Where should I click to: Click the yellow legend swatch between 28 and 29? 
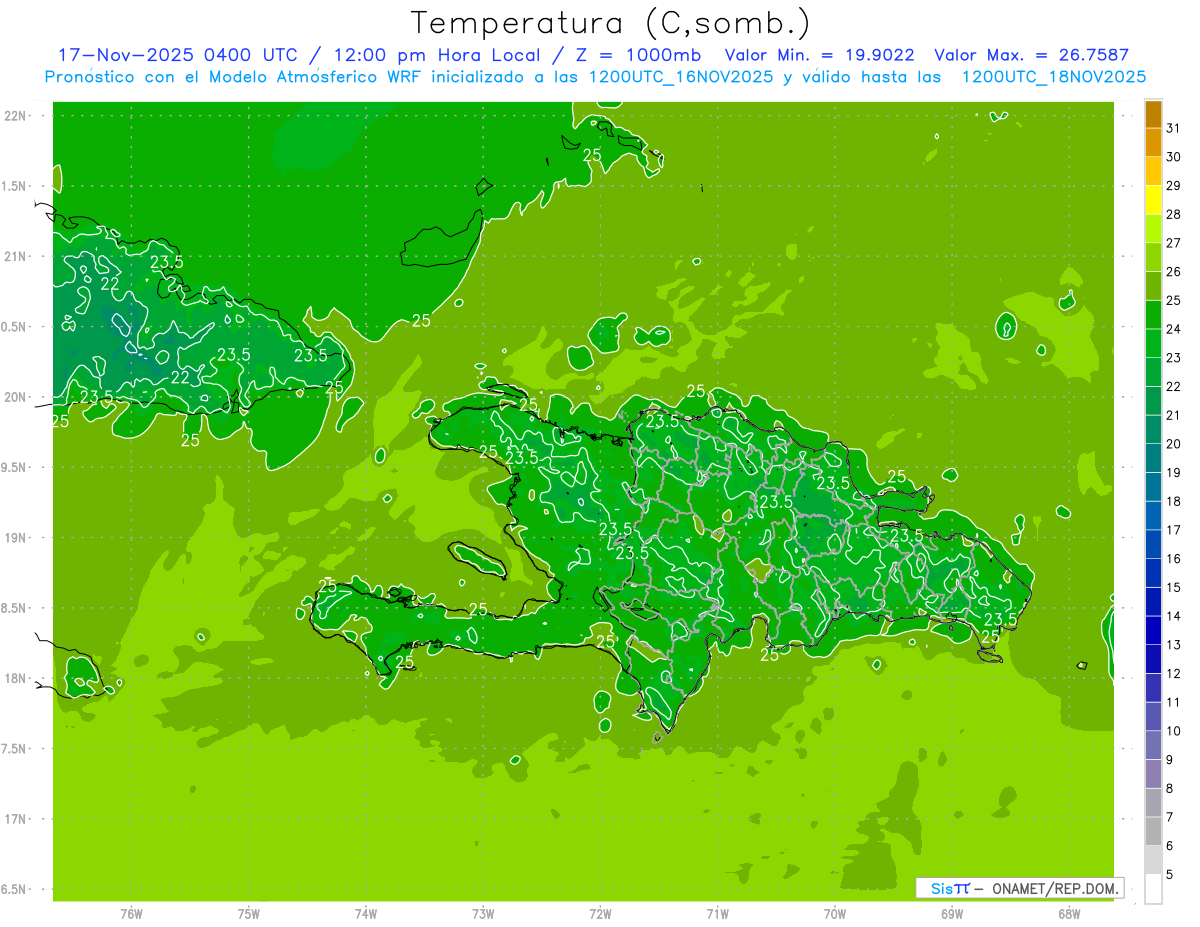(x=1153, y=200)
